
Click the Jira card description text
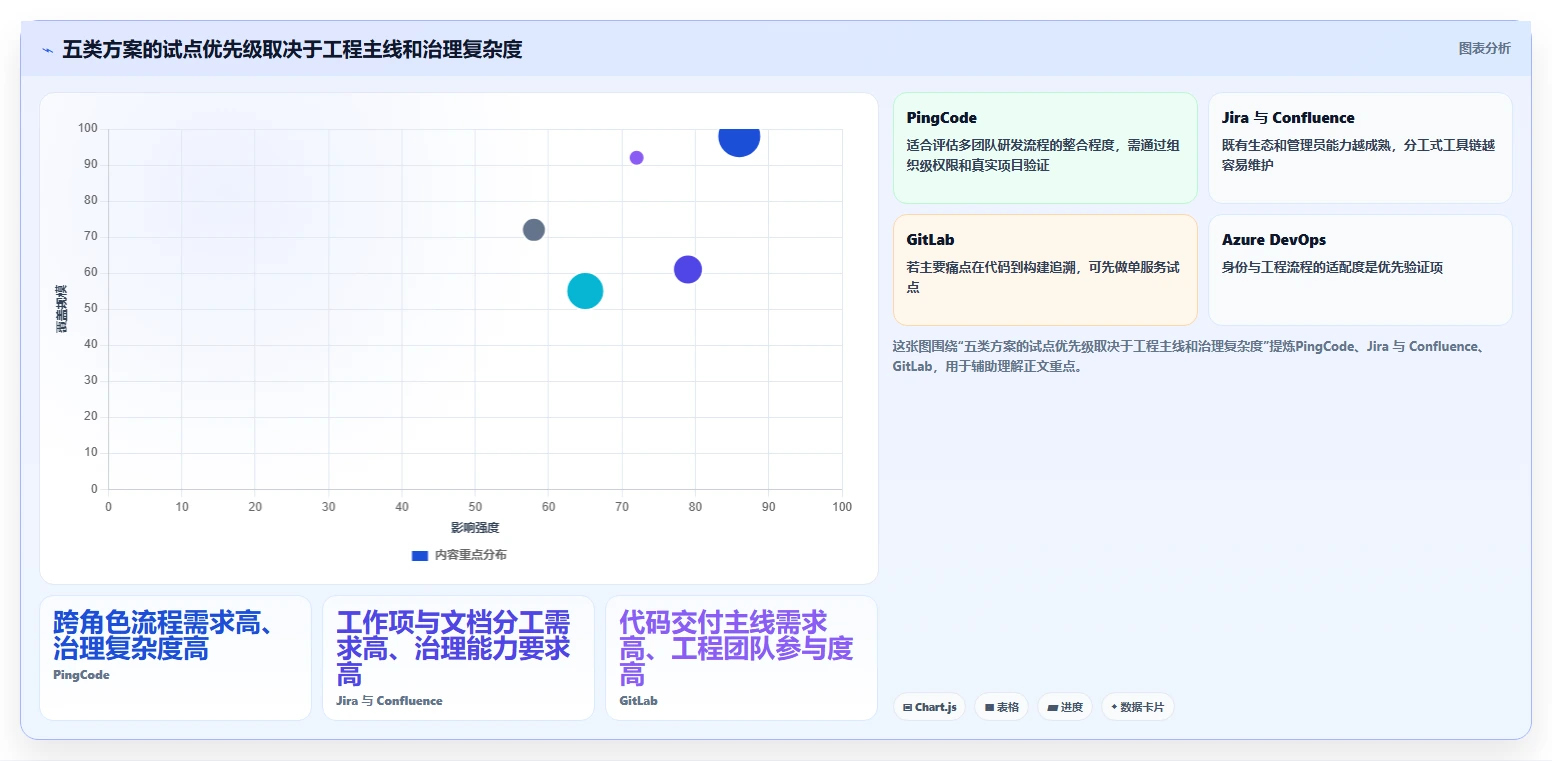pyautogui.click(x=1358, y=155)
